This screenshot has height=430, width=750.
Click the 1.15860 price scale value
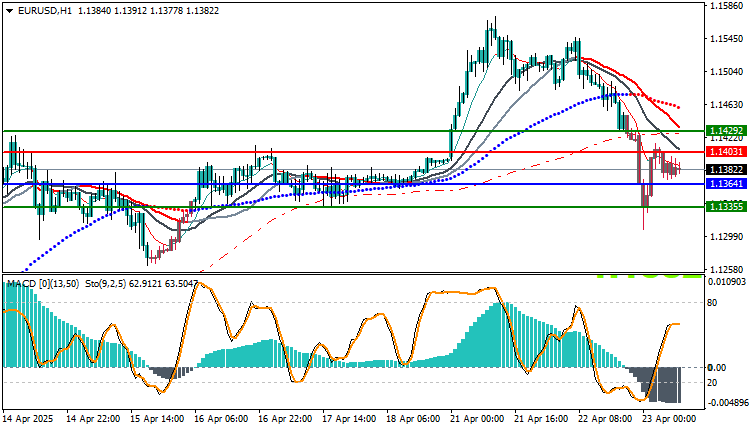pyautogui.click(x=727, y=6)
